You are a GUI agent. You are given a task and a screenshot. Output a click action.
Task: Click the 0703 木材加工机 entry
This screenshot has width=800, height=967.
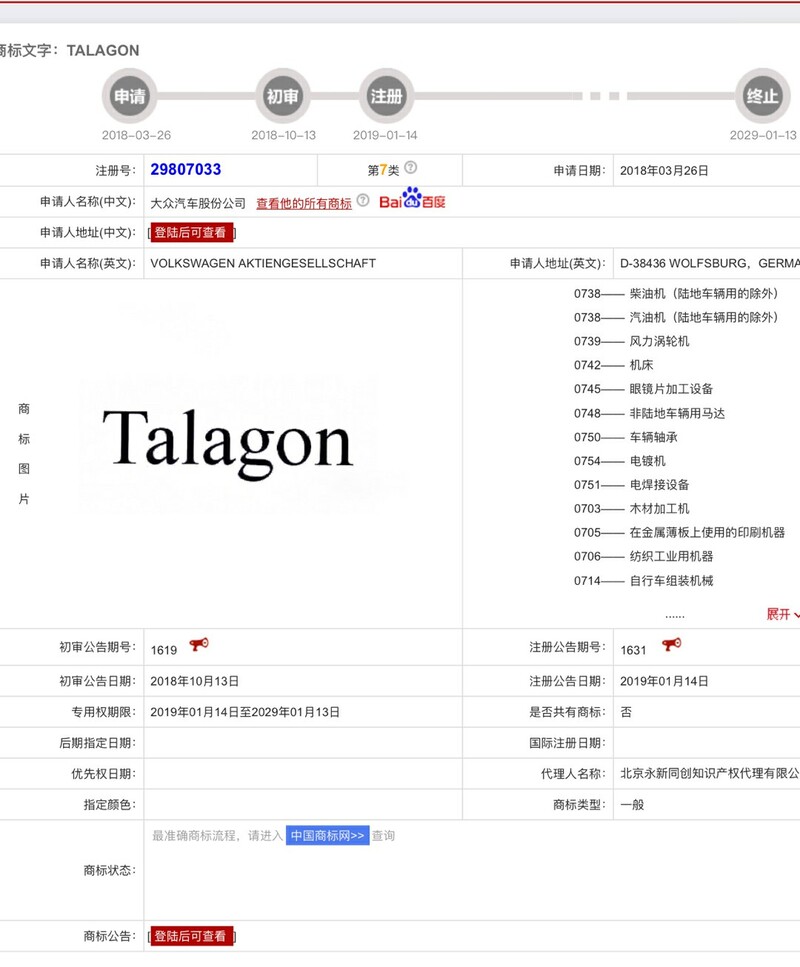632,509
